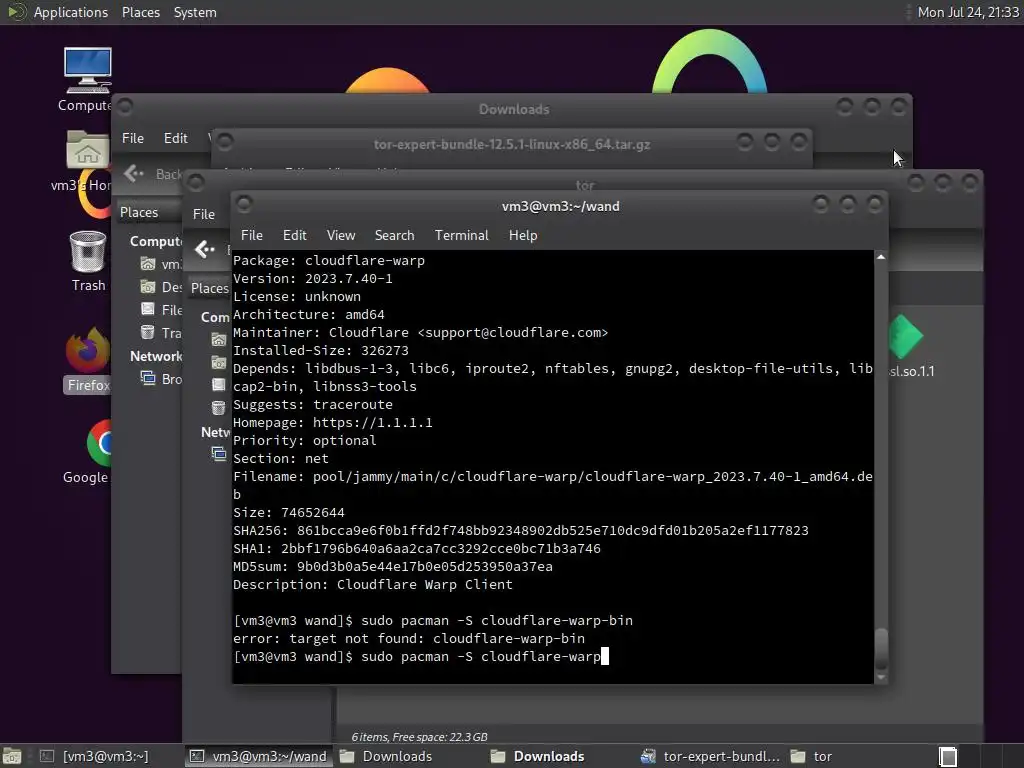Open the Trash desktop icon

(x=88, y=251)
